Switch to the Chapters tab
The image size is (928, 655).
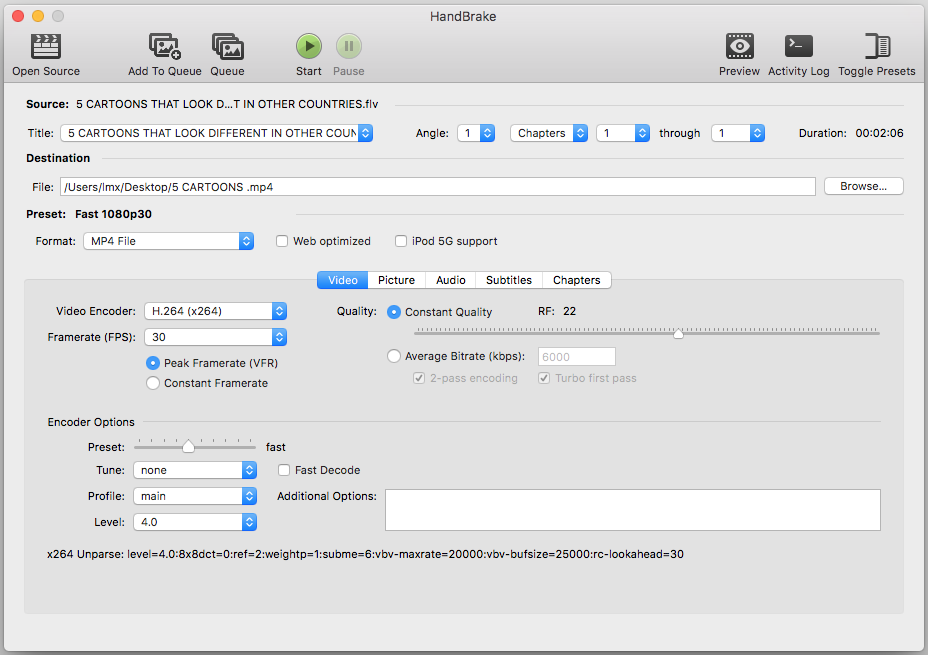[x=576, y=280]
